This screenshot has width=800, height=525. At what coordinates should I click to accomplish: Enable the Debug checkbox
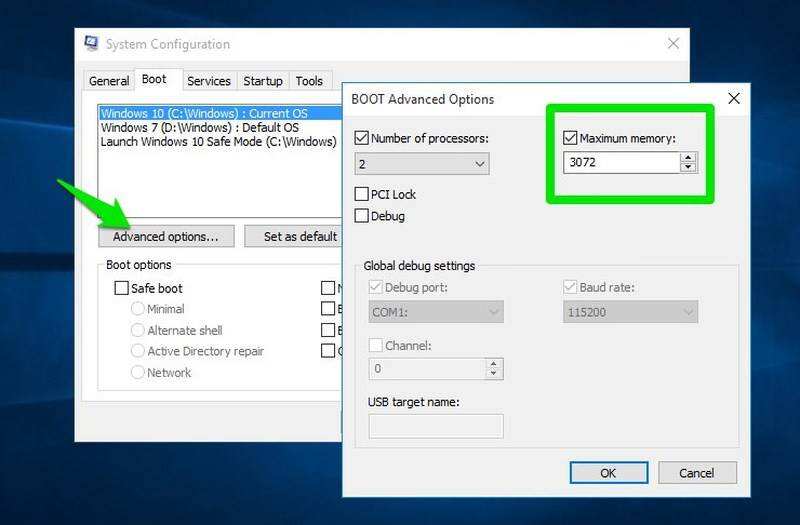click(x=362, y=215)
